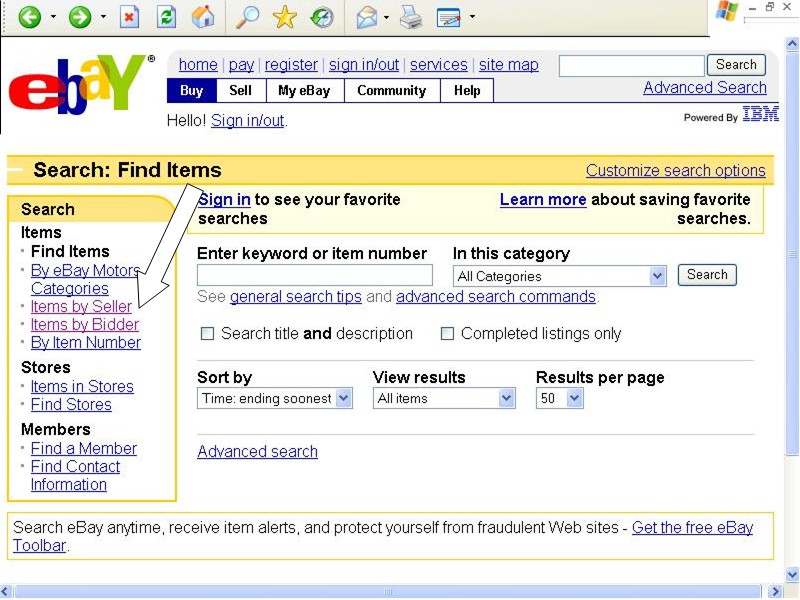Open the Sort by dropdown
Screen dimensions: 800x600
pos(274,398)
